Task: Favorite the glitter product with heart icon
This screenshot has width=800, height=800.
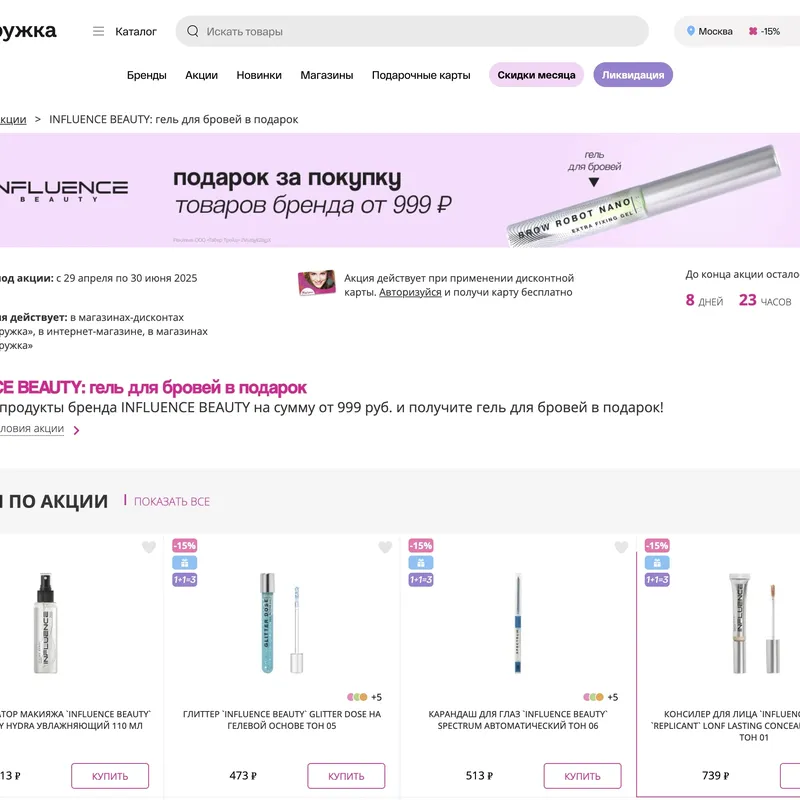Action: pyautogui.click(x=385, y=547)
